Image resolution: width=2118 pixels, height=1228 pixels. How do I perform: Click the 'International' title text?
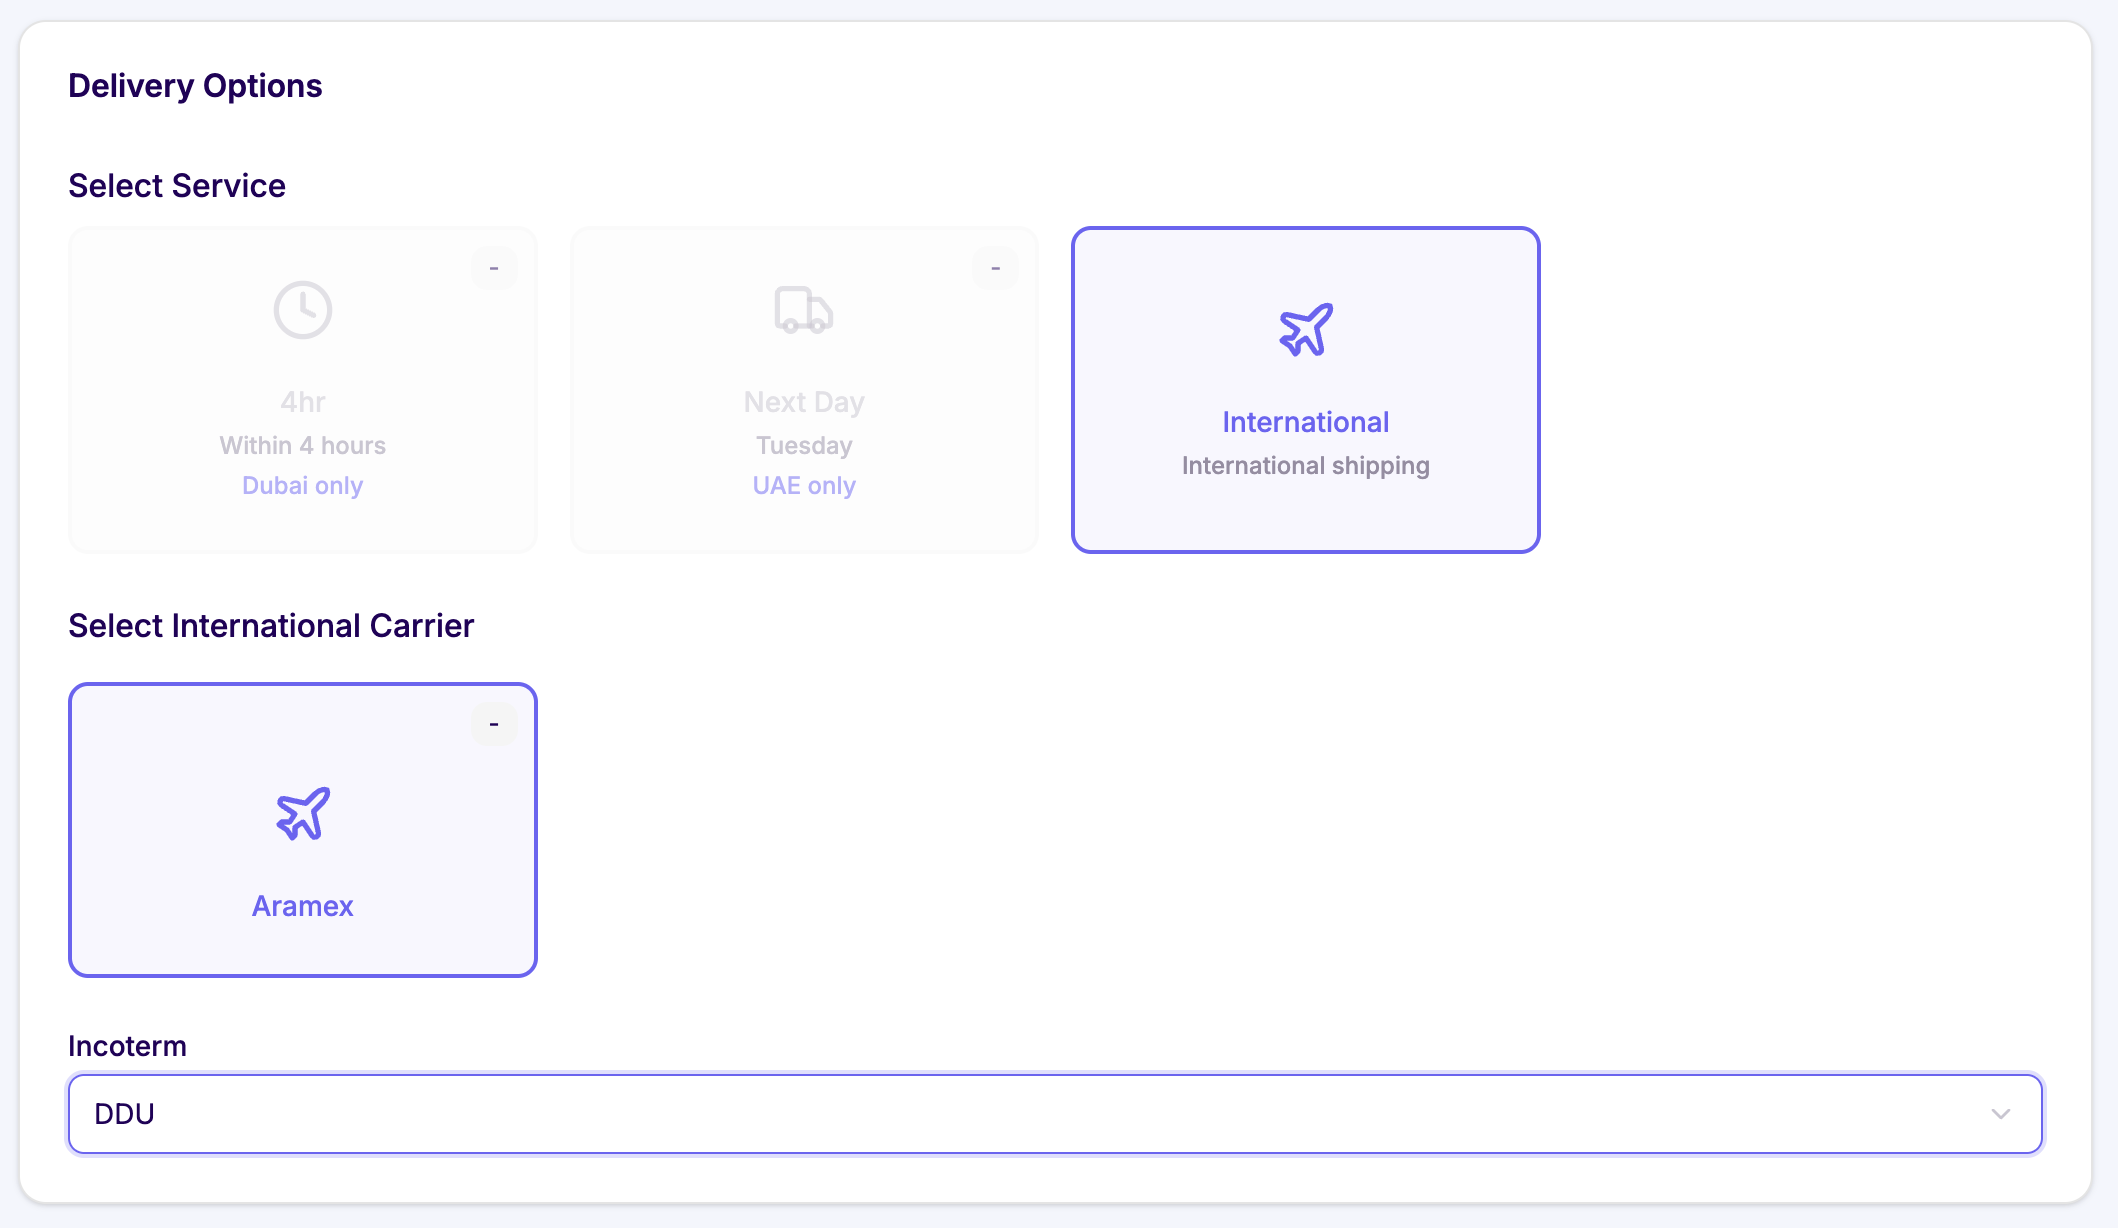click(x=1305, y=422)
